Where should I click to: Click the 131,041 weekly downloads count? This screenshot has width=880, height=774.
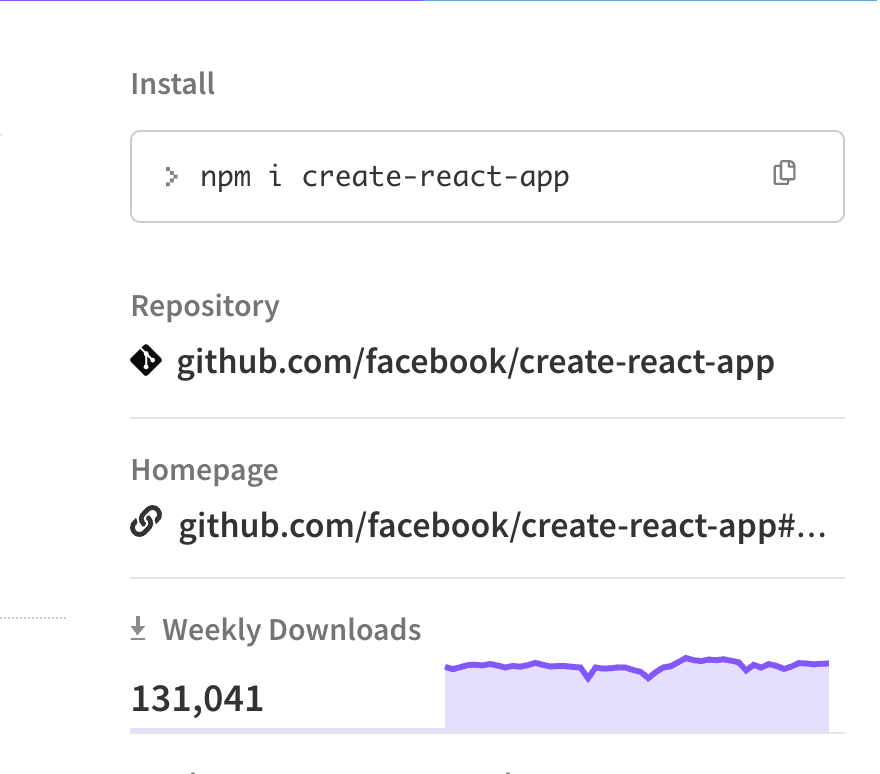(x=197, y=698)
